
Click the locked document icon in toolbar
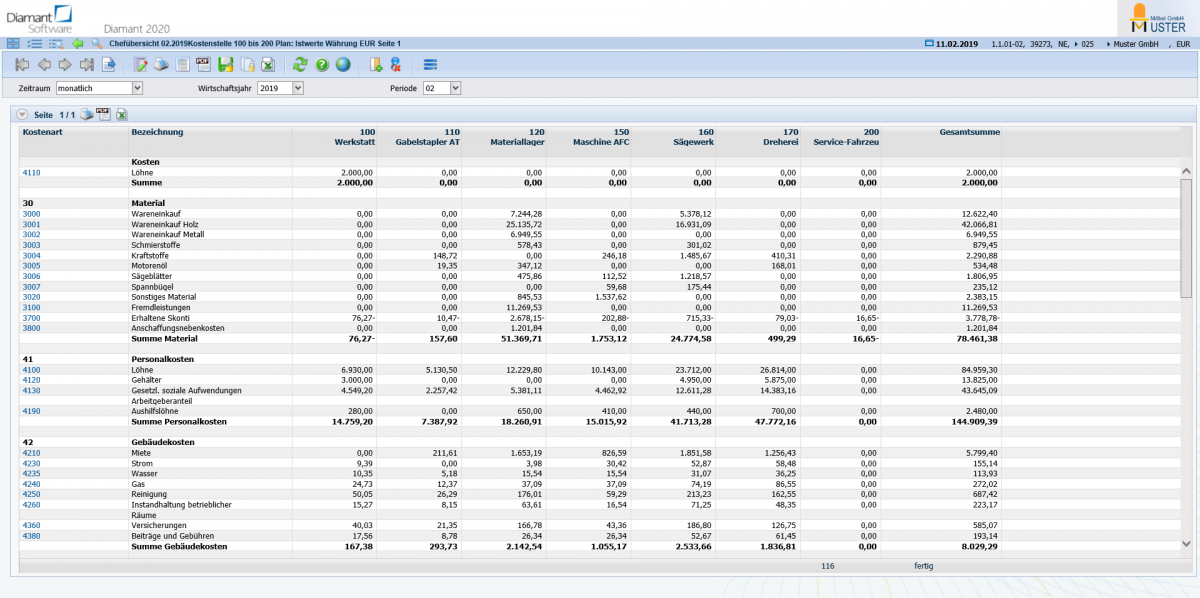click(x=246, y=65)
